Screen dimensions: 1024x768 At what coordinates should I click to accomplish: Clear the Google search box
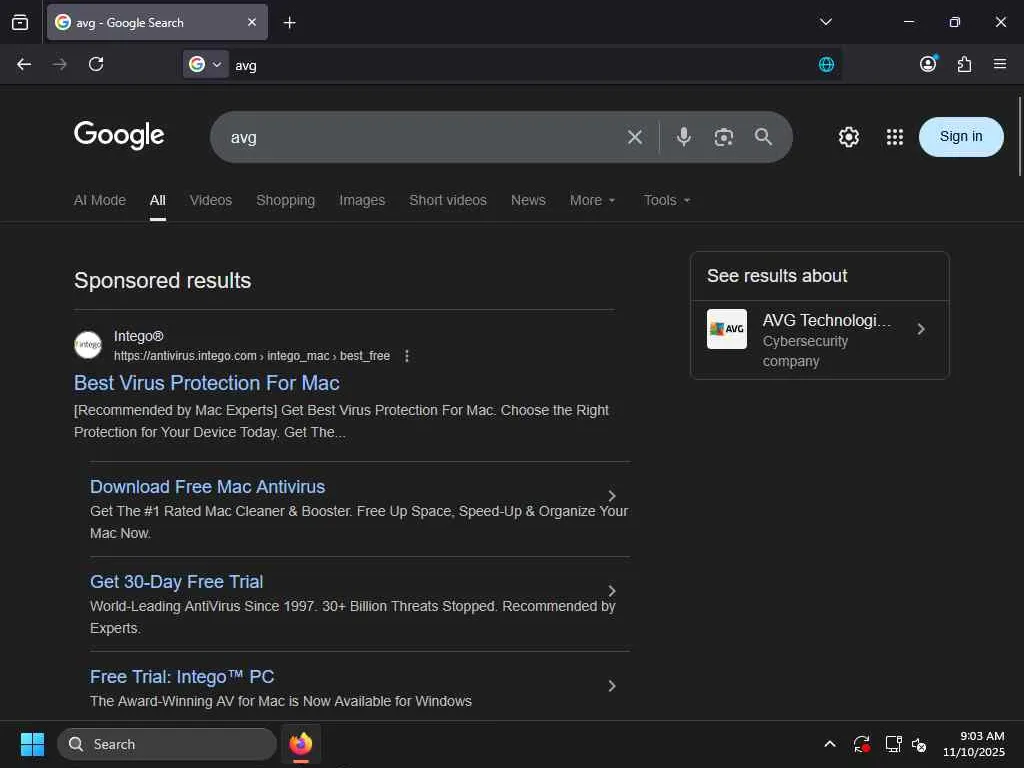(x=634, y=137)
